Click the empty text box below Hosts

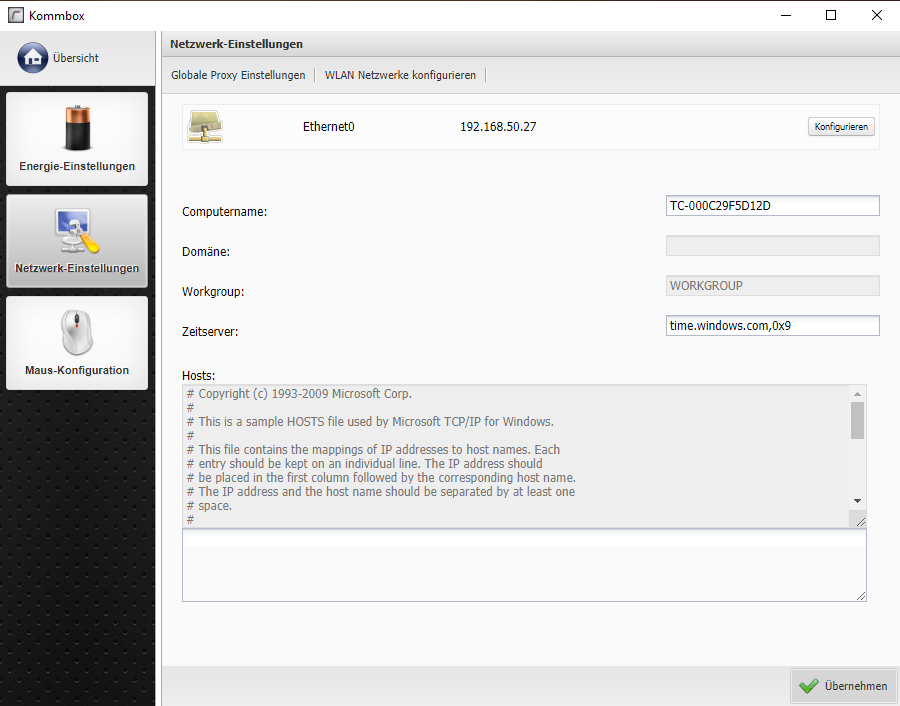click(x=523, y=565)
